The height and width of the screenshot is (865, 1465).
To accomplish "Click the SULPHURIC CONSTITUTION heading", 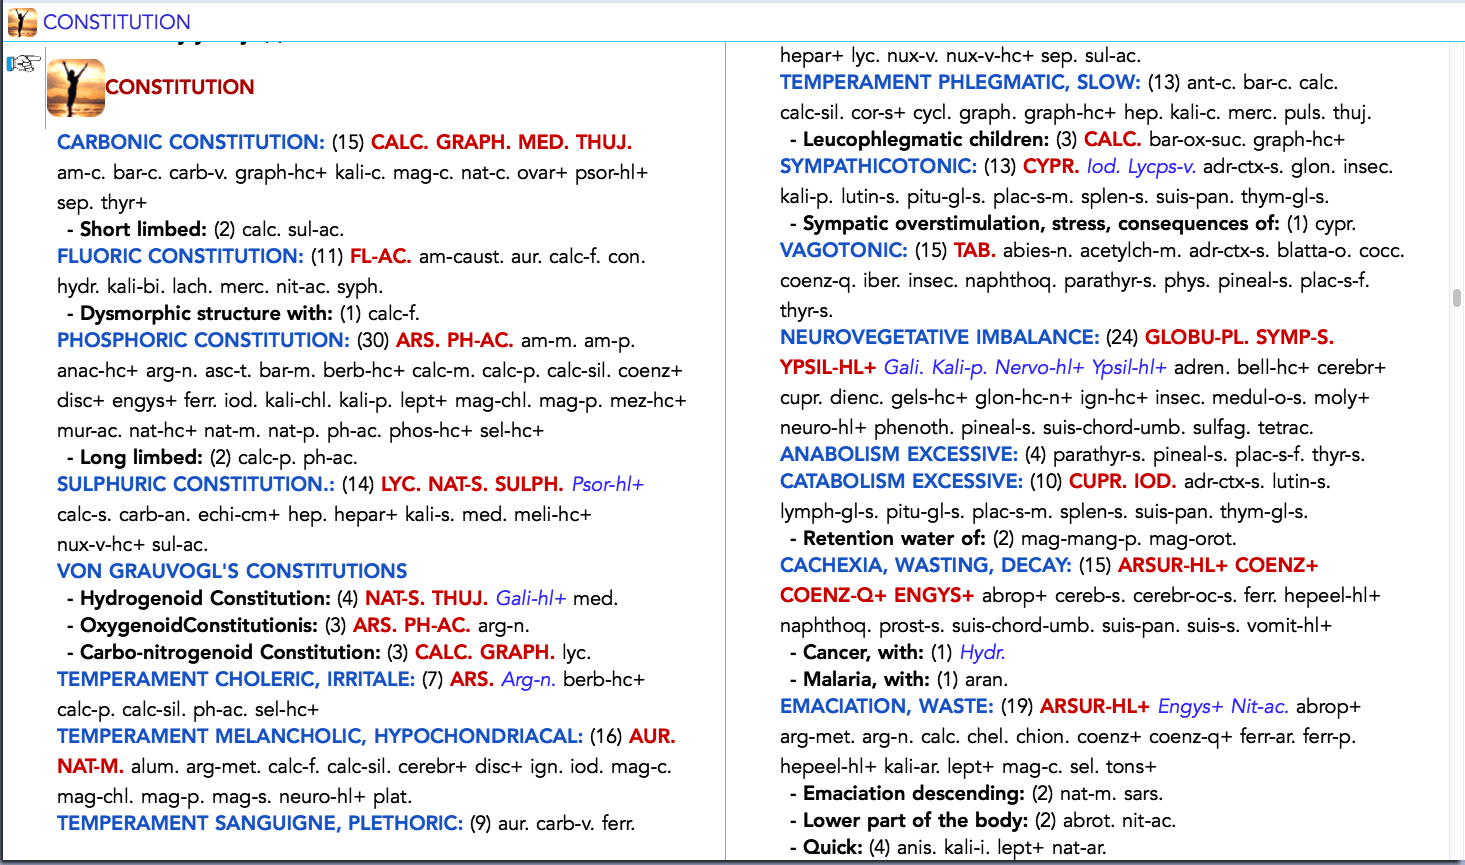I will (195, 484).
